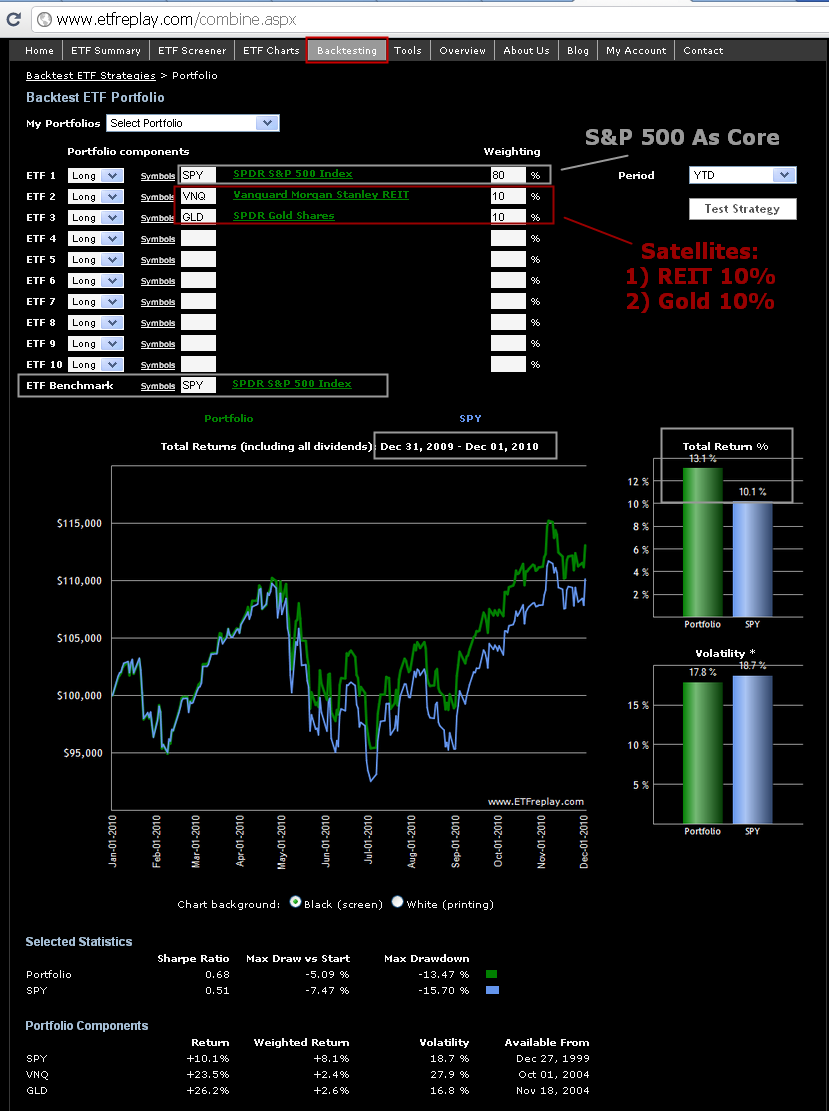Open ETF 4 Long/Short dropdown
The width and height of the screenshot is (829, 1111).
pos(96,239)
